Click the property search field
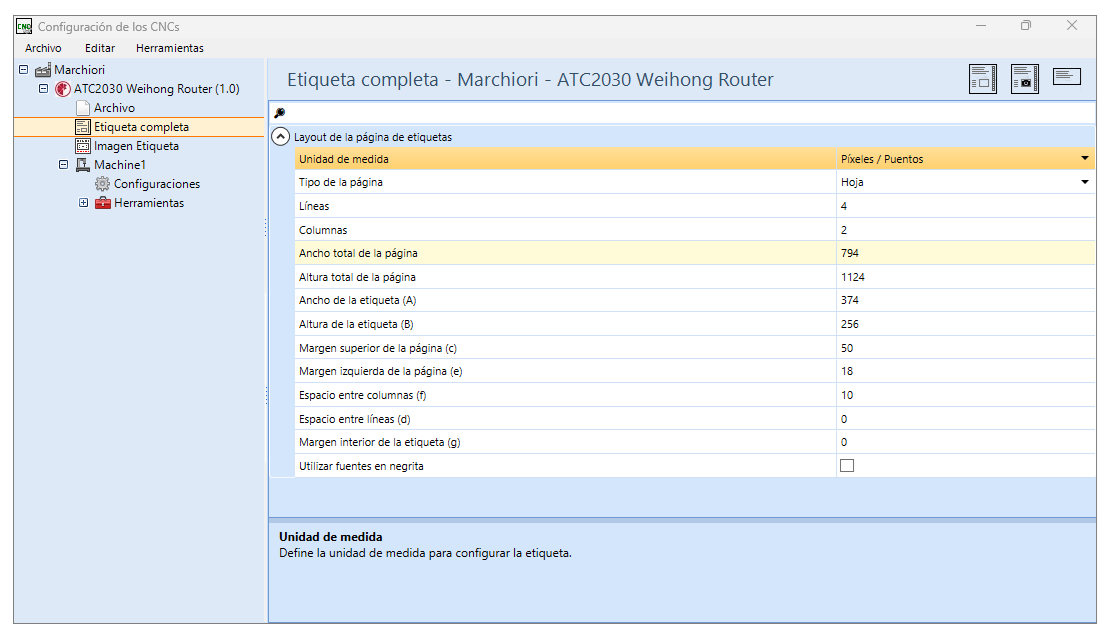Viewport: 1107px width, 634px height. [x=682, y=113]
